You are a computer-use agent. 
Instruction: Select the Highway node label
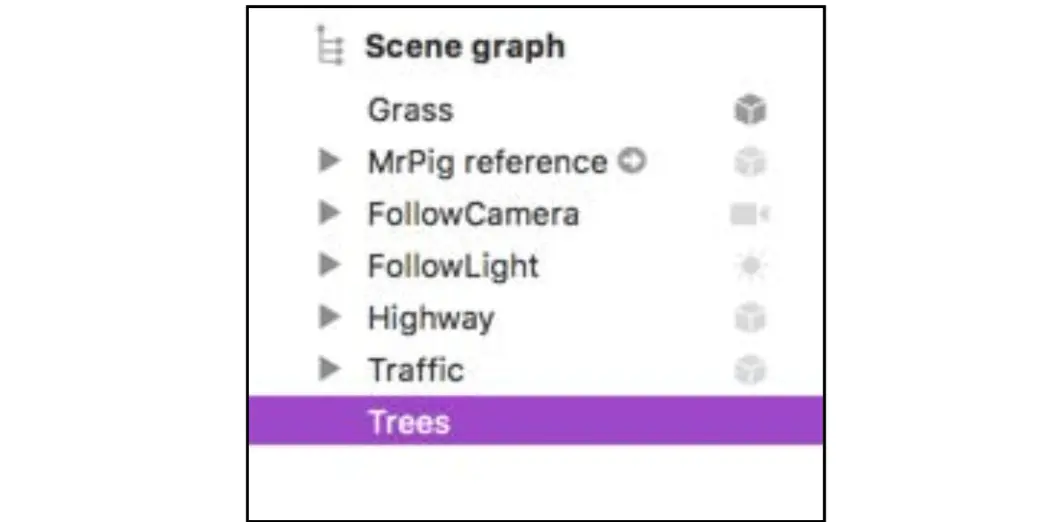pos(431,318)
